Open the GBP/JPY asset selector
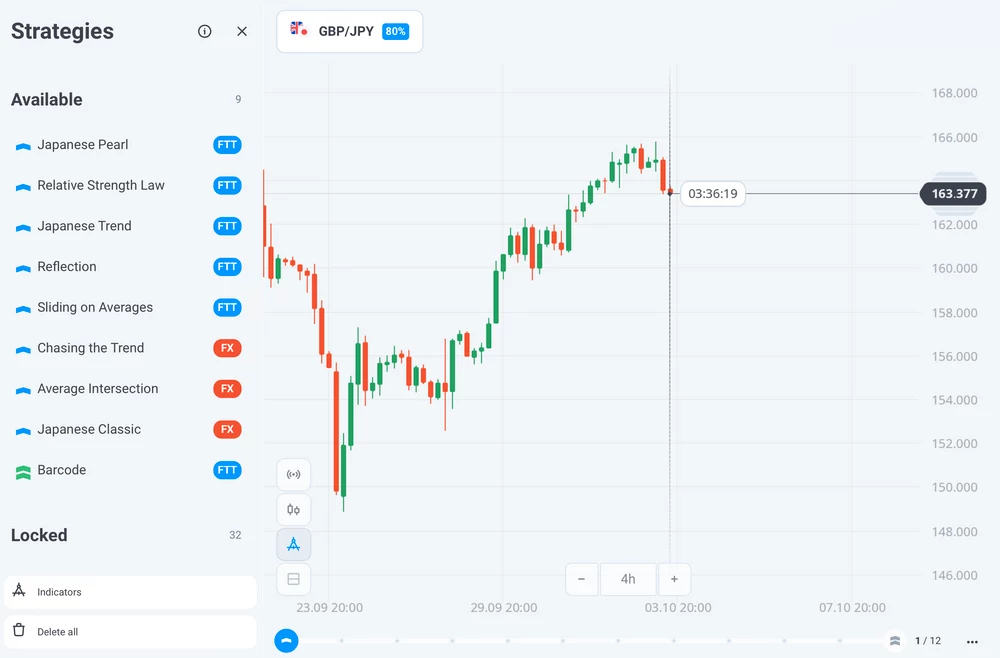 pos(349,31)
